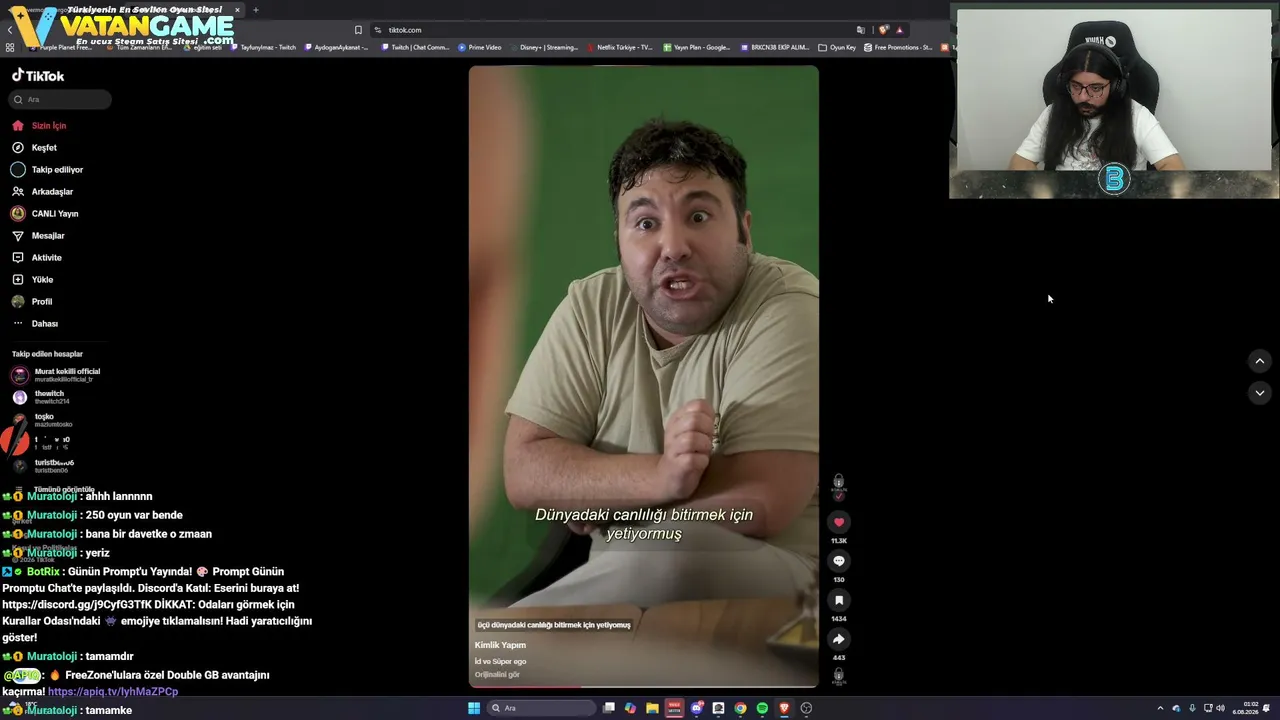This screenshot has height=720, width=1280.
Task: Open the Sizin İçin feed
Action: point(39,126)
